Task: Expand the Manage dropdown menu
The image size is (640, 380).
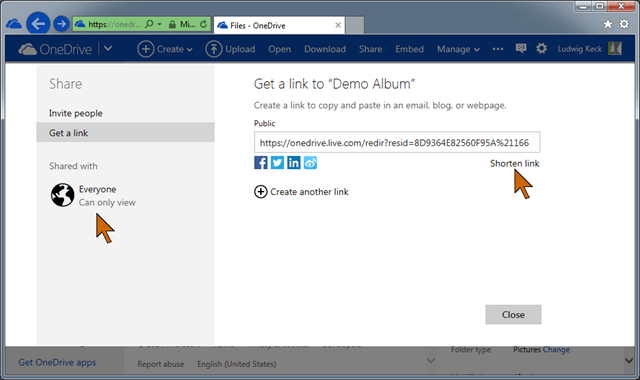Action: coord(458,49)
